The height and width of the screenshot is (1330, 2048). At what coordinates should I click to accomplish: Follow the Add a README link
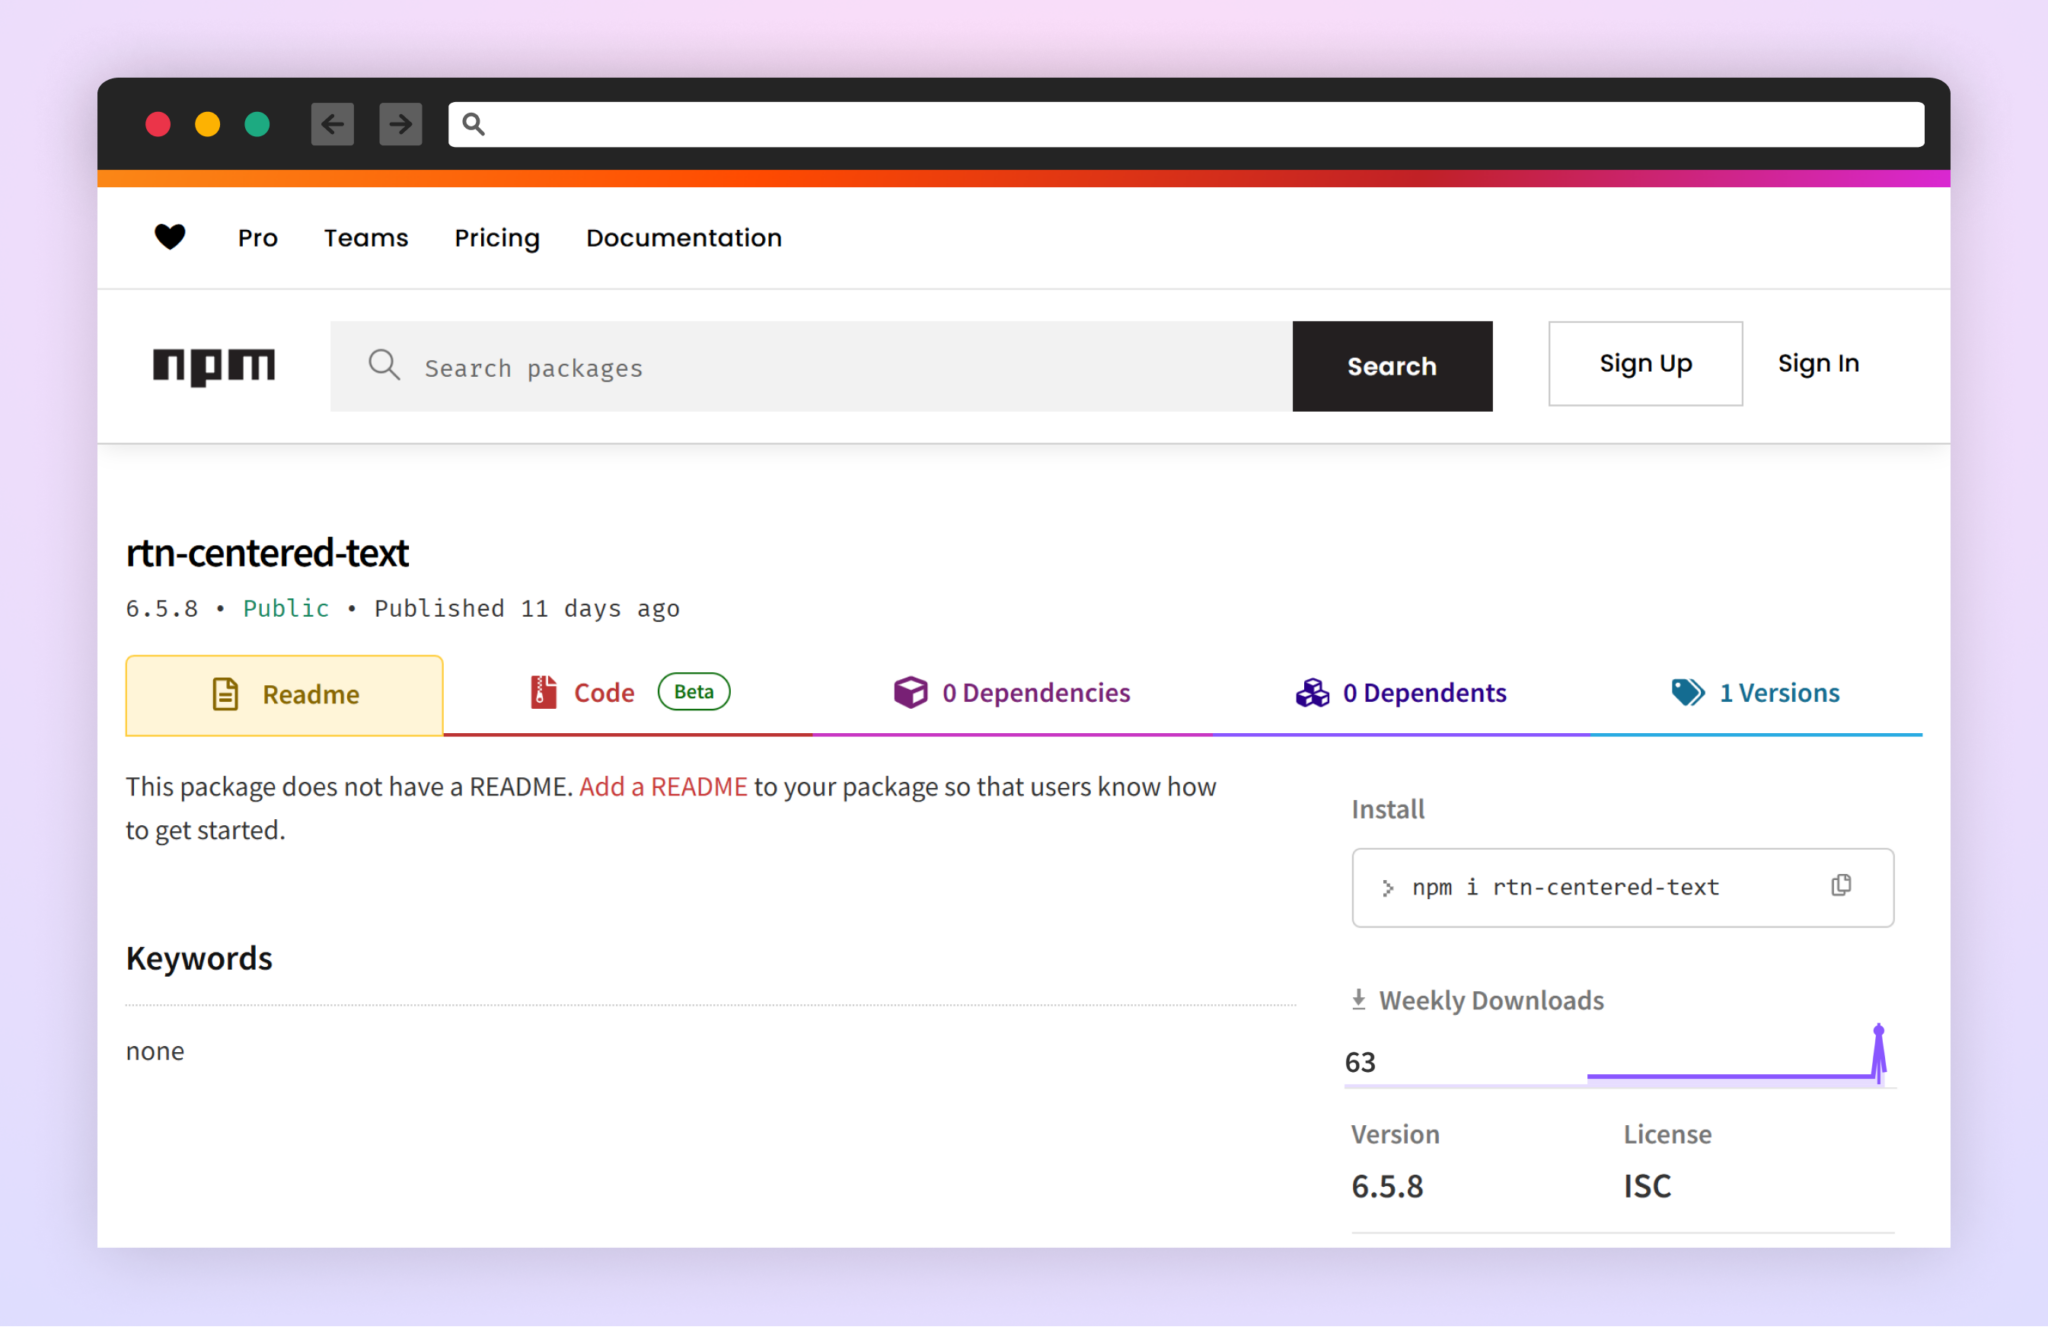[664, 786]
